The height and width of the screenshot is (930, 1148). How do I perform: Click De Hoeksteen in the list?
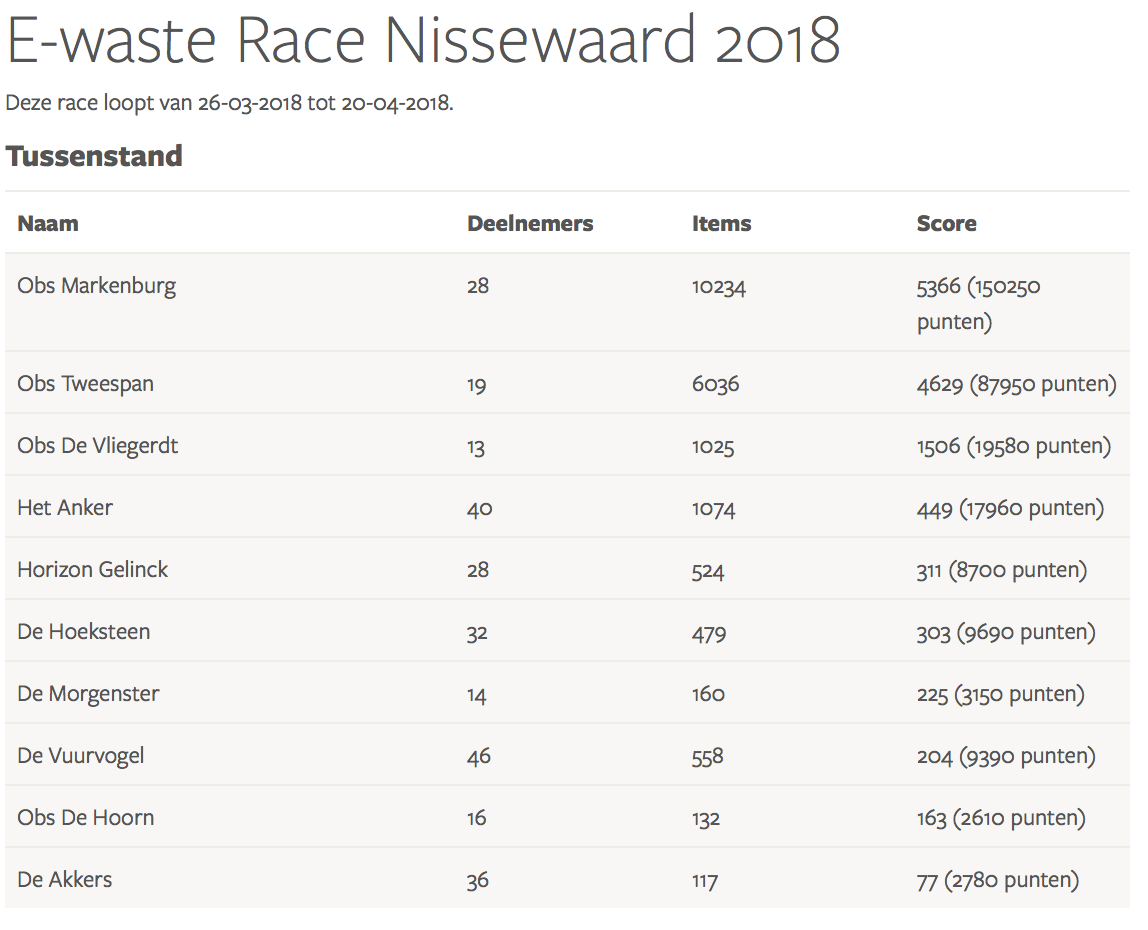(x=83, y=632)
